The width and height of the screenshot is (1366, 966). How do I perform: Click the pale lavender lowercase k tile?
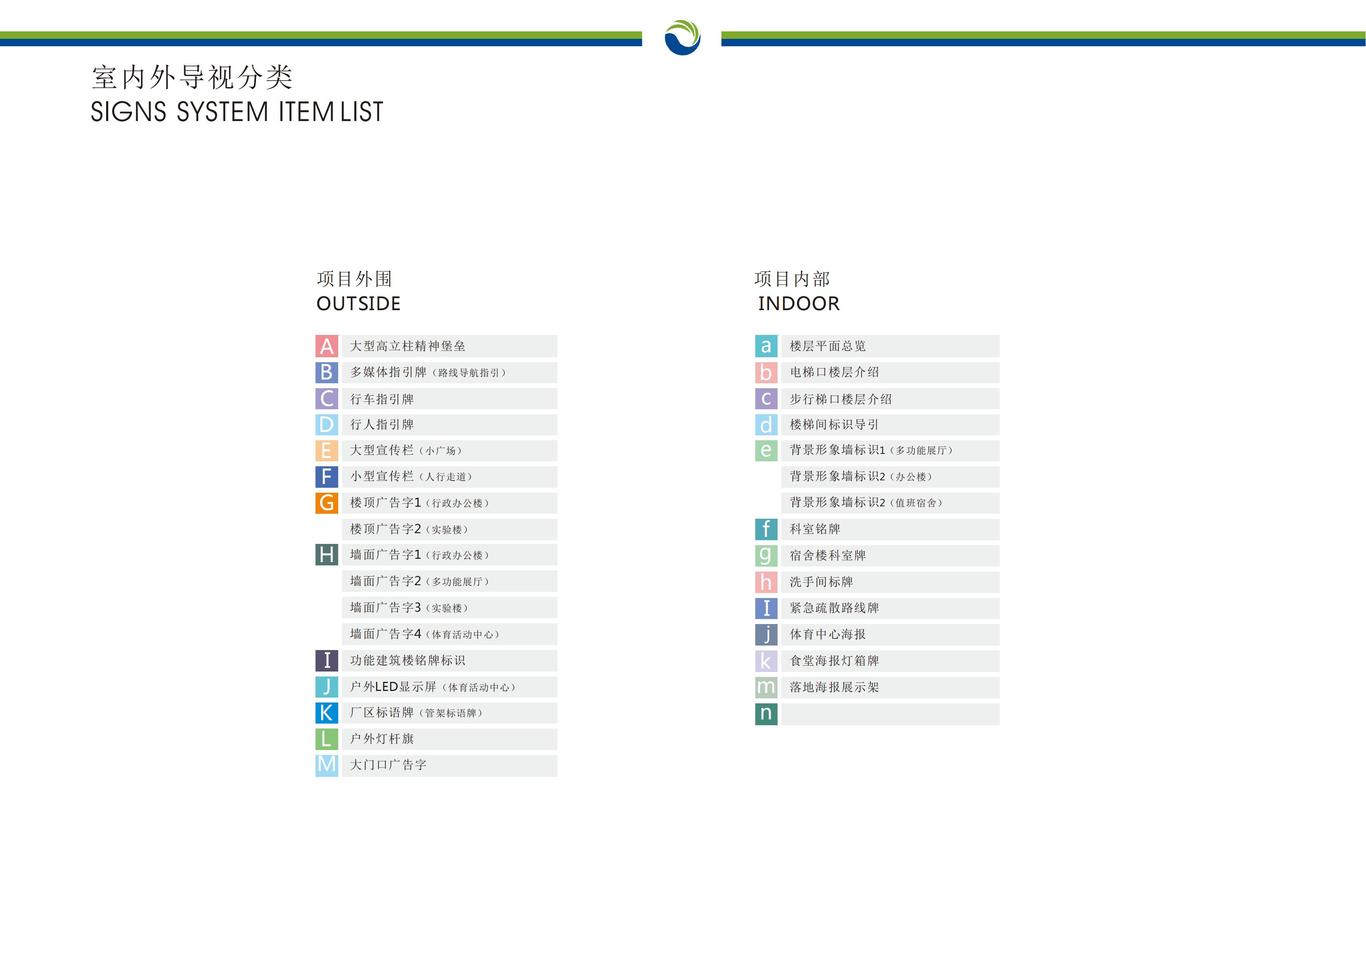pos(766,660)
